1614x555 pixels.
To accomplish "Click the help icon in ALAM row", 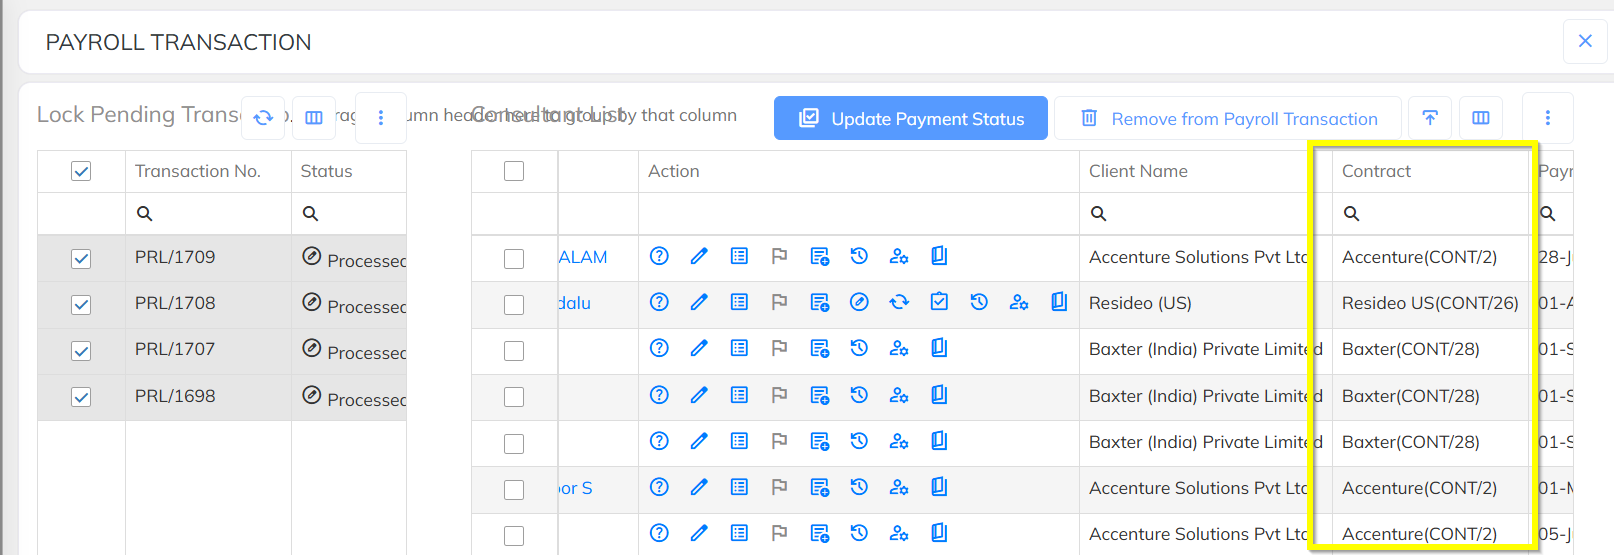I will (659, 256).
